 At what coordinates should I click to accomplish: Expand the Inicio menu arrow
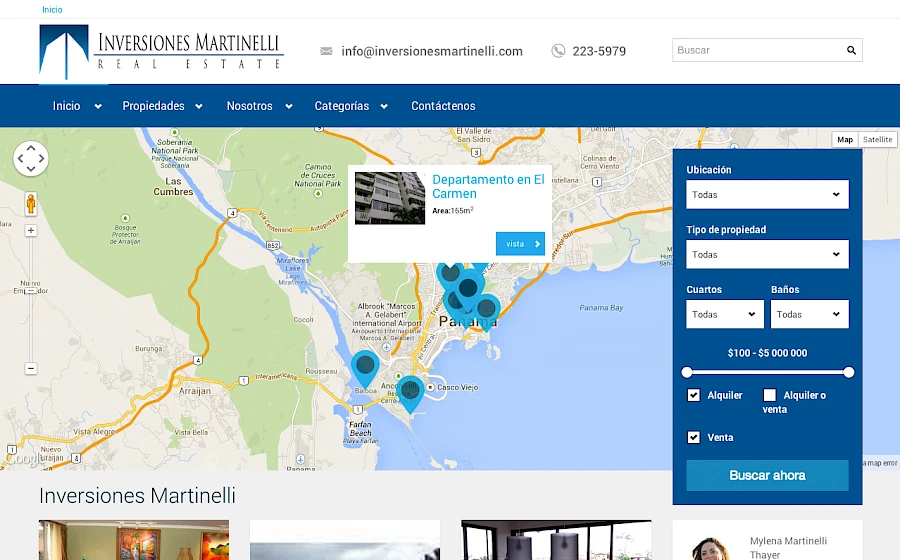[98, 106]
